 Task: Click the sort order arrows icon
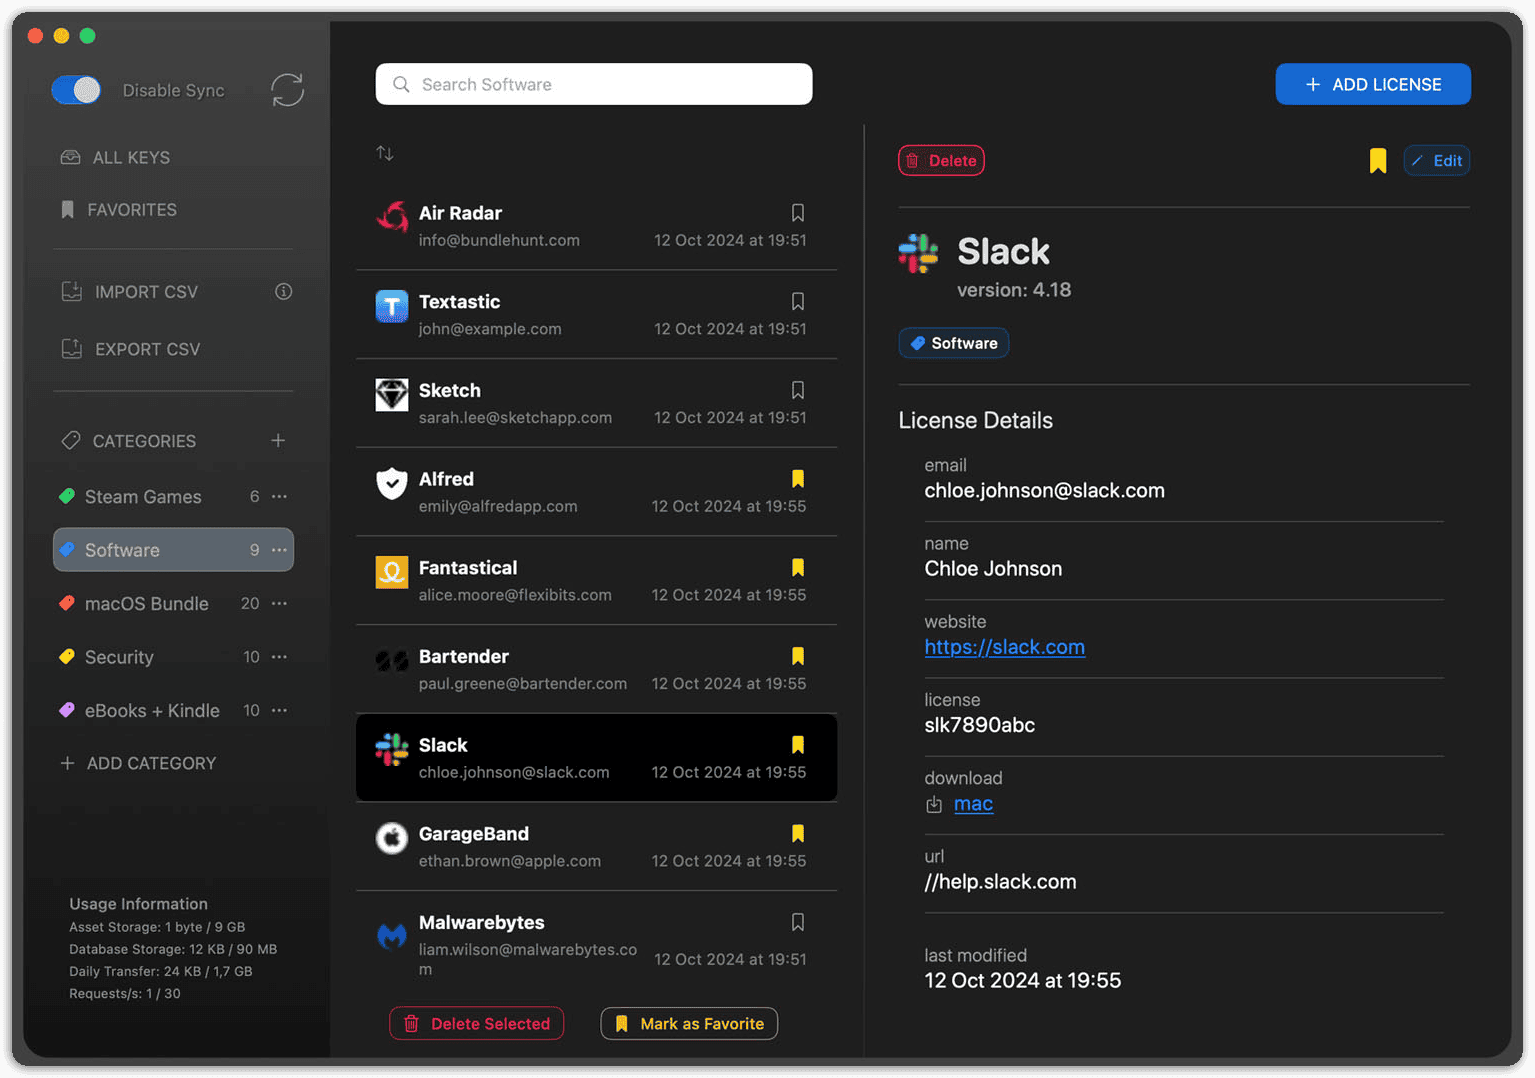click(385, 153)
